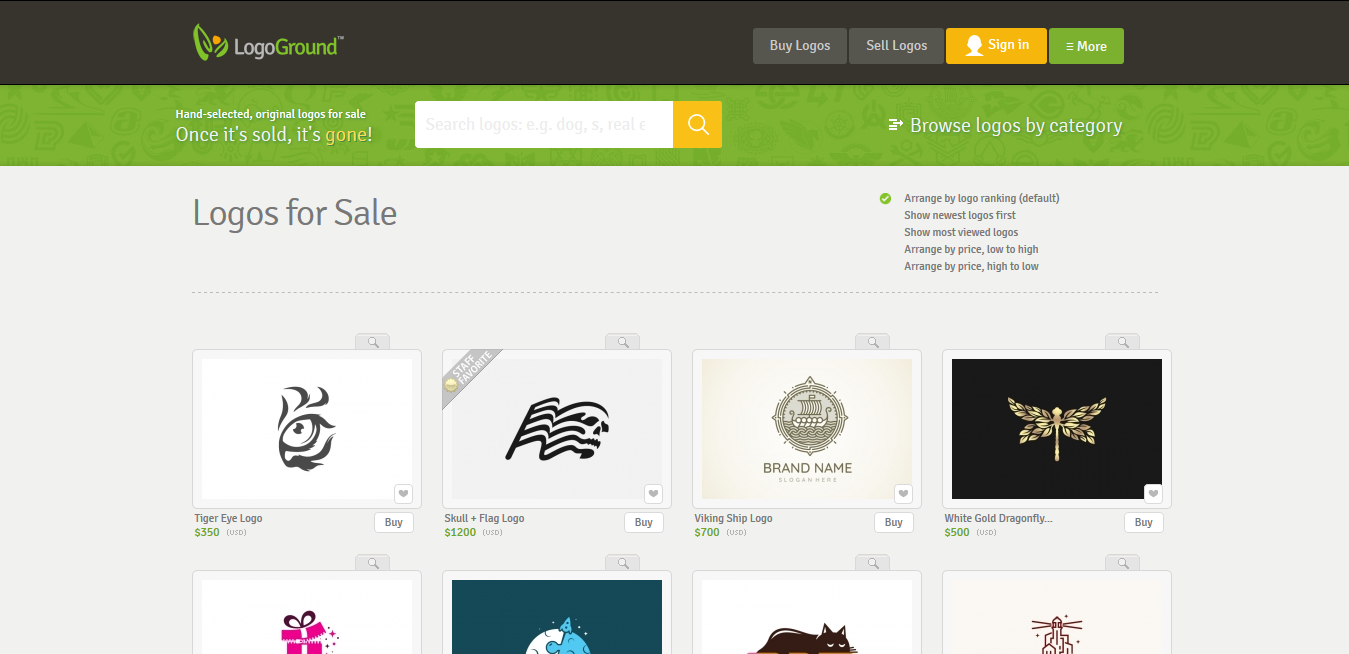Focus the Search logos input field

pyautogui.click(x=544, y=124)
